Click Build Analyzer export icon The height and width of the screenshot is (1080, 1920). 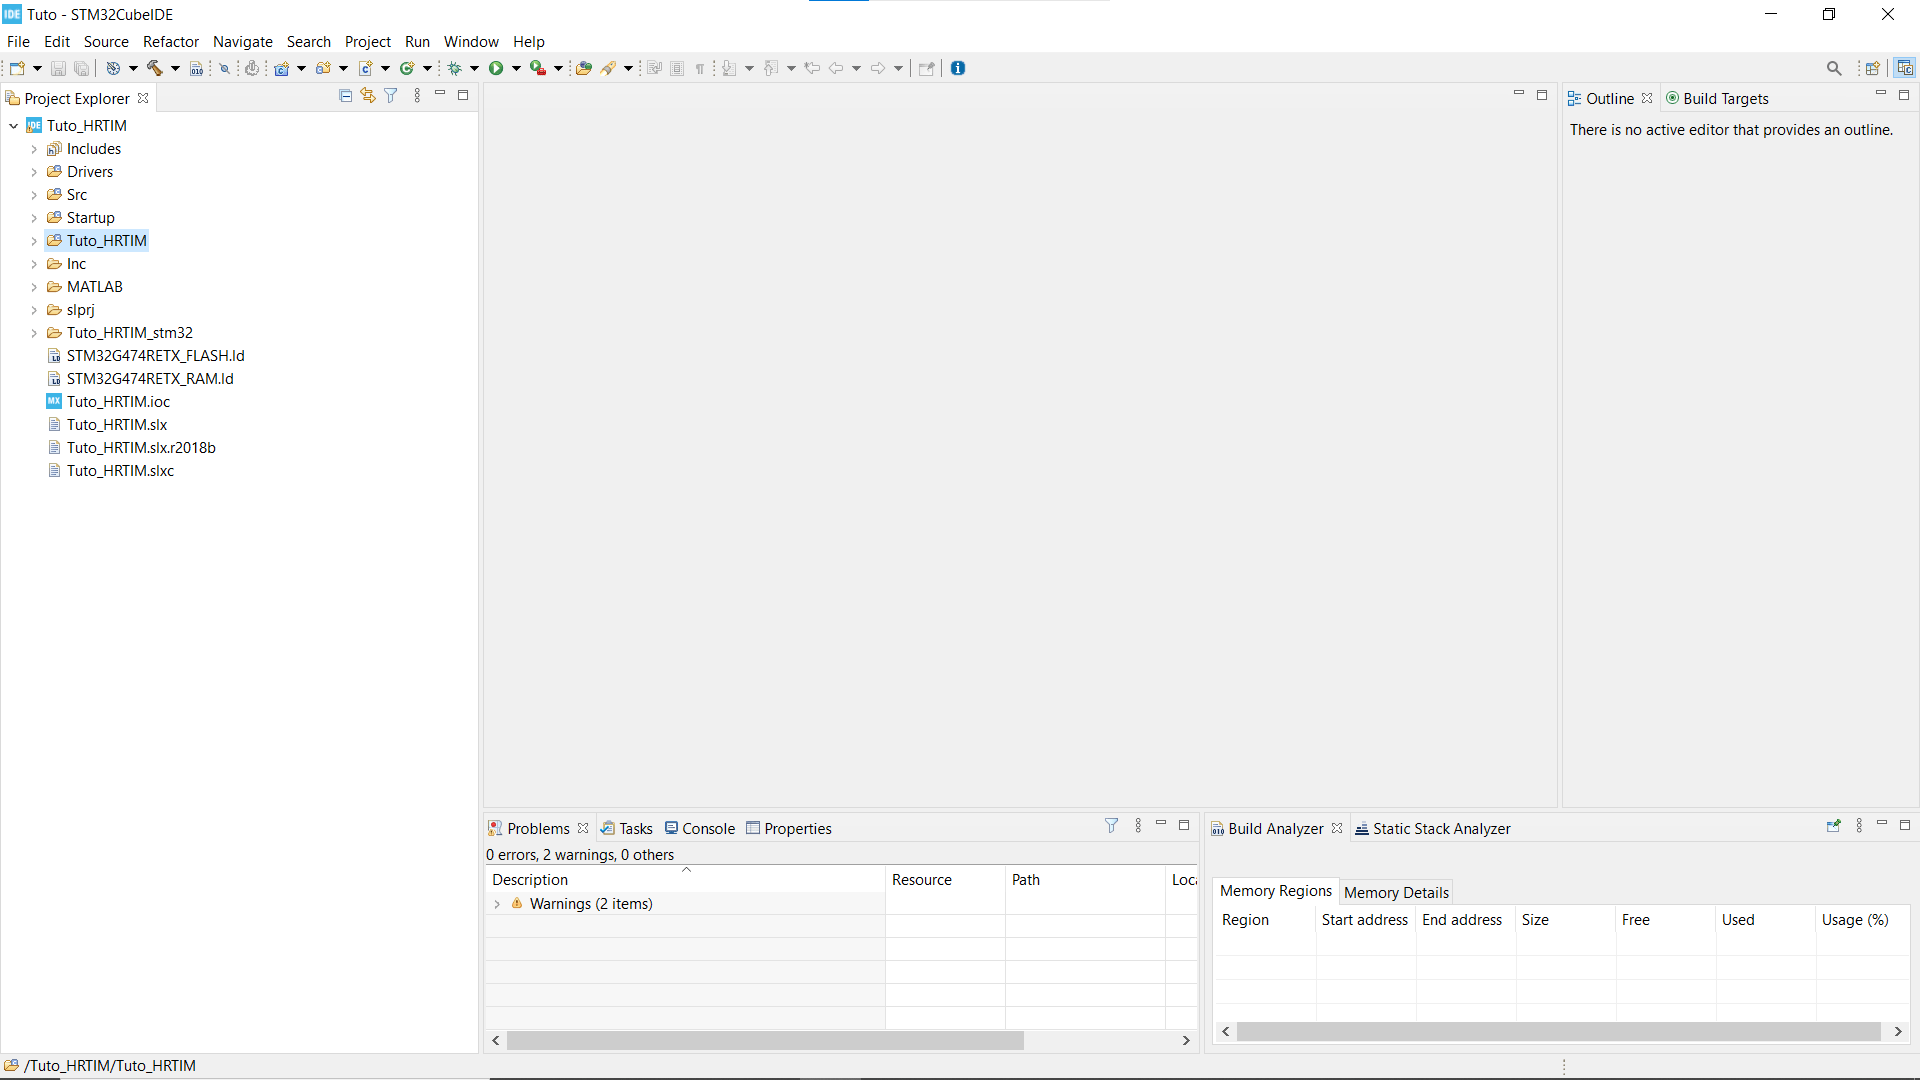[x=1833, y=826]
